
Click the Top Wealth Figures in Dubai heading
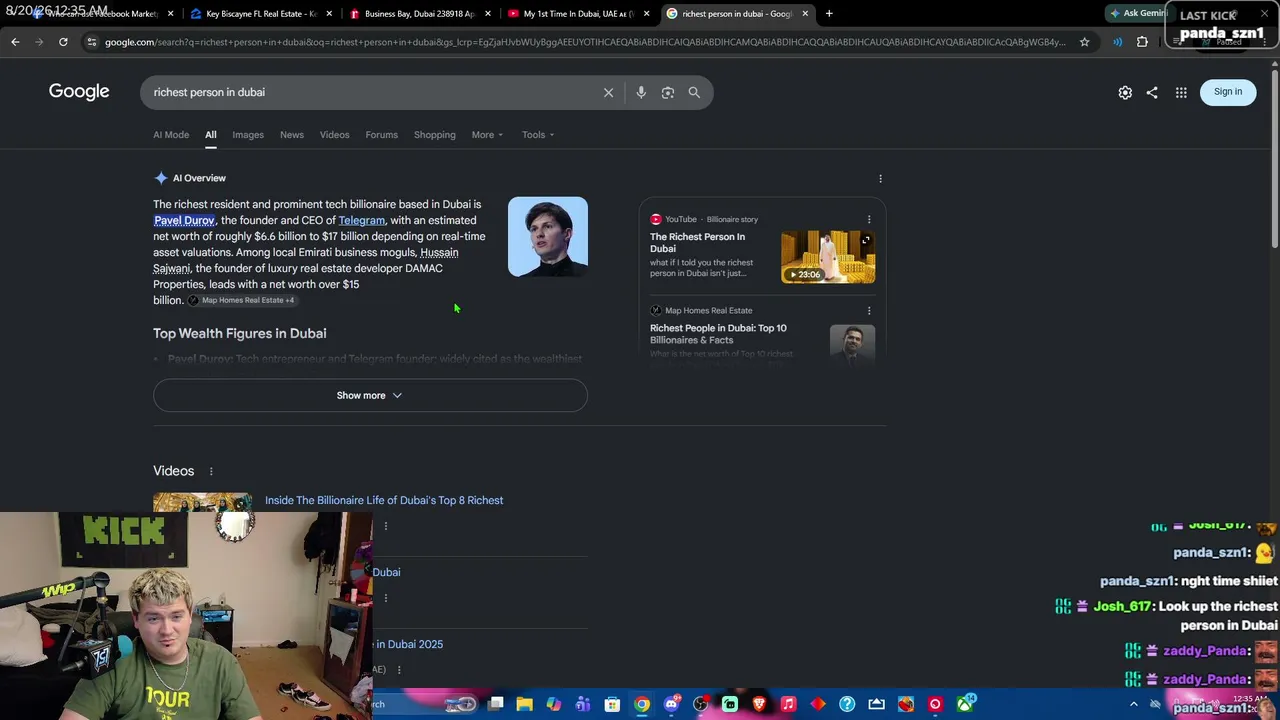240,333
